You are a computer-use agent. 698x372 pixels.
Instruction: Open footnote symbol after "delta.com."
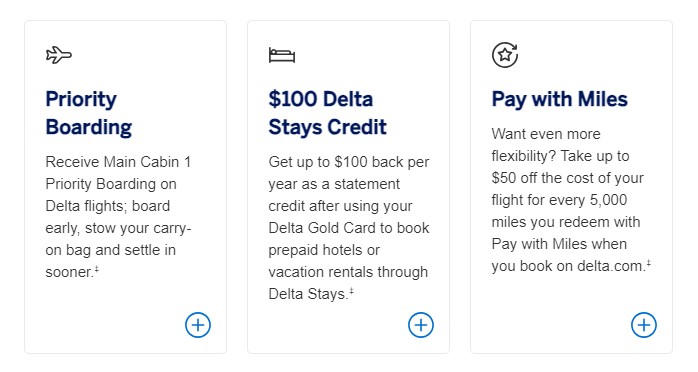649,263
